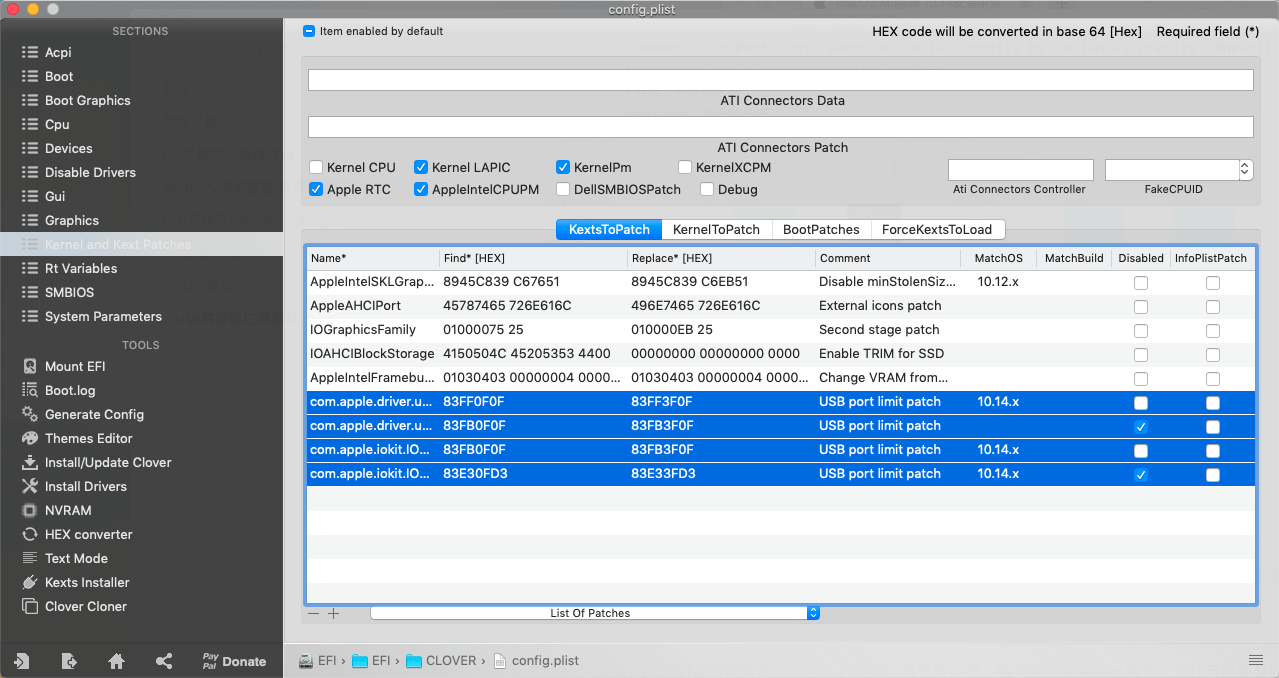Expand the FakeCPUID combo box
The width and height of the screenshot is (1279, 678).
pos(1245,170)
